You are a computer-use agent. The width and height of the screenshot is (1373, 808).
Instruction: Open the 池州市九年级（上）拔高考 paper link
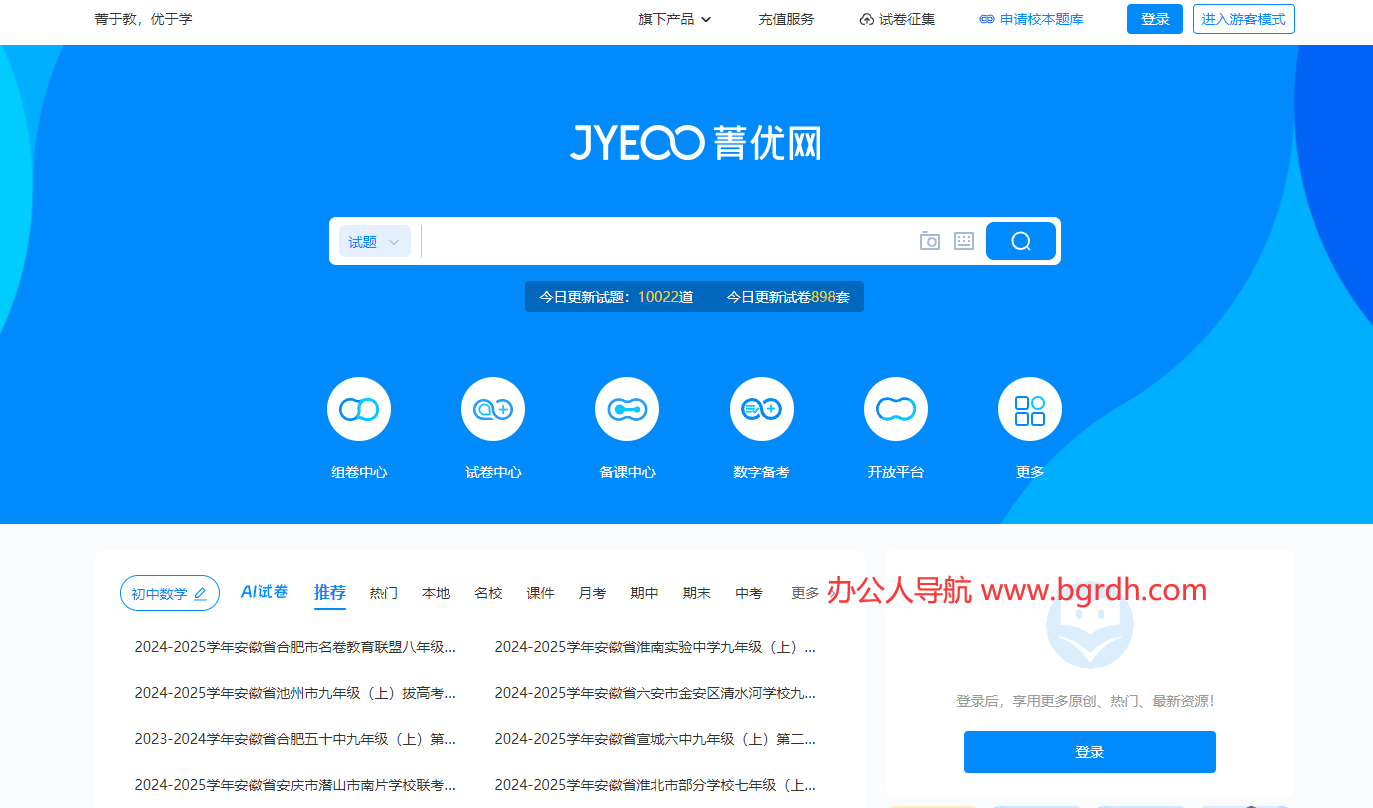tap(295, 693)
